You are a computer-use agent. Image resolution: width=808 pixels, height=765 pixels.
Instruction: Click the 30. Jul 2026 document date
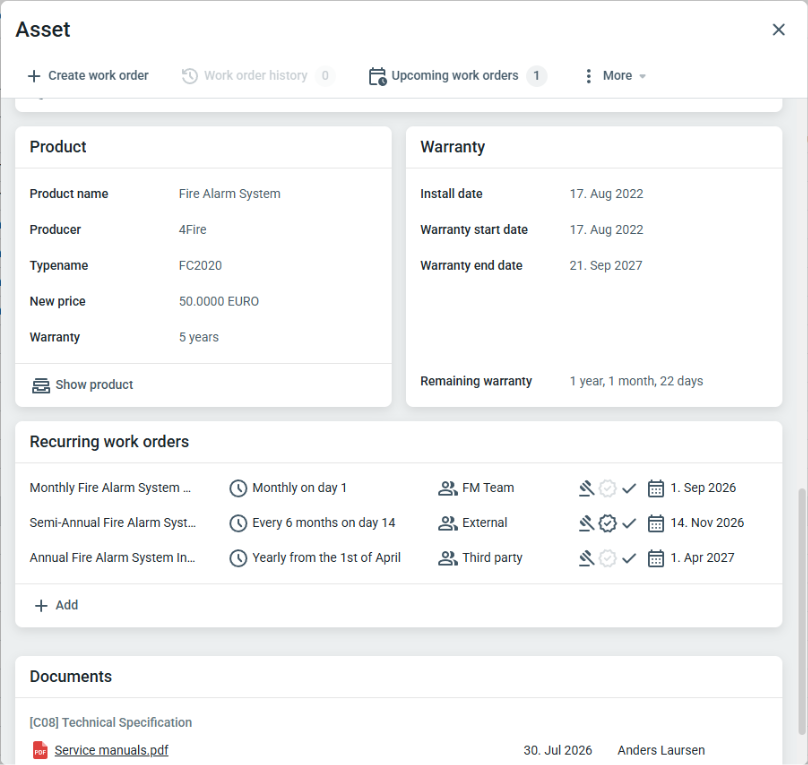pyautogui.click(x=558, y=751)
